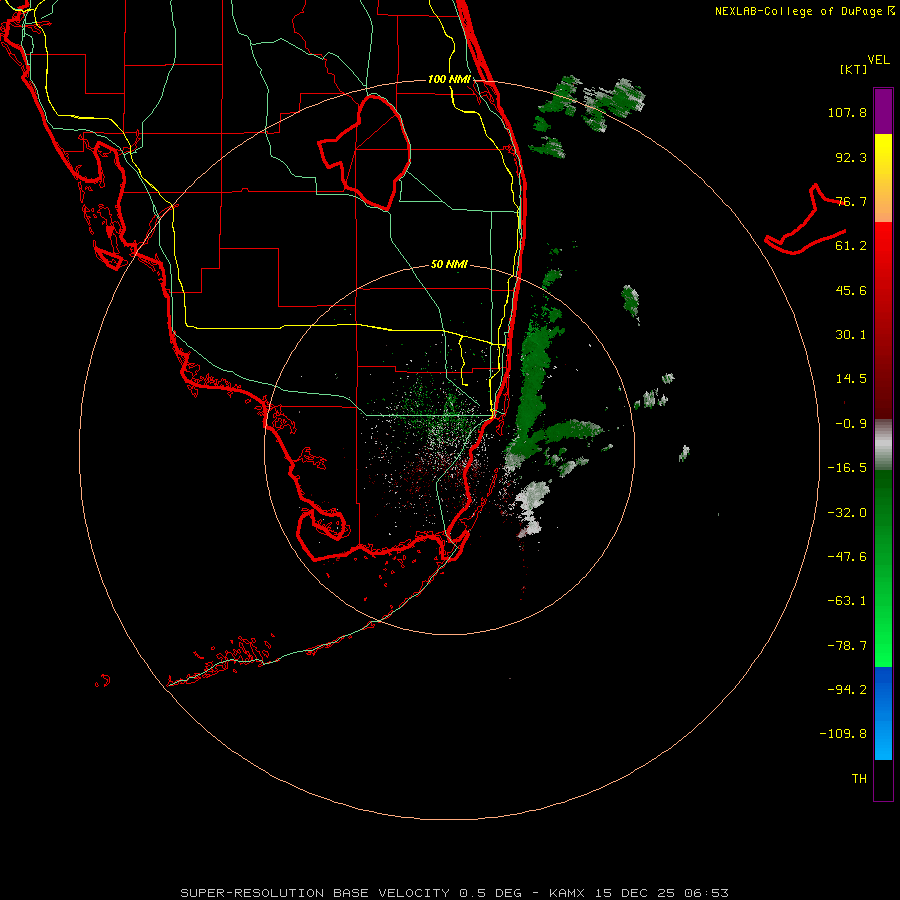Select the 107.8 value on the velocity scale
900x900 pixels.
847,112
